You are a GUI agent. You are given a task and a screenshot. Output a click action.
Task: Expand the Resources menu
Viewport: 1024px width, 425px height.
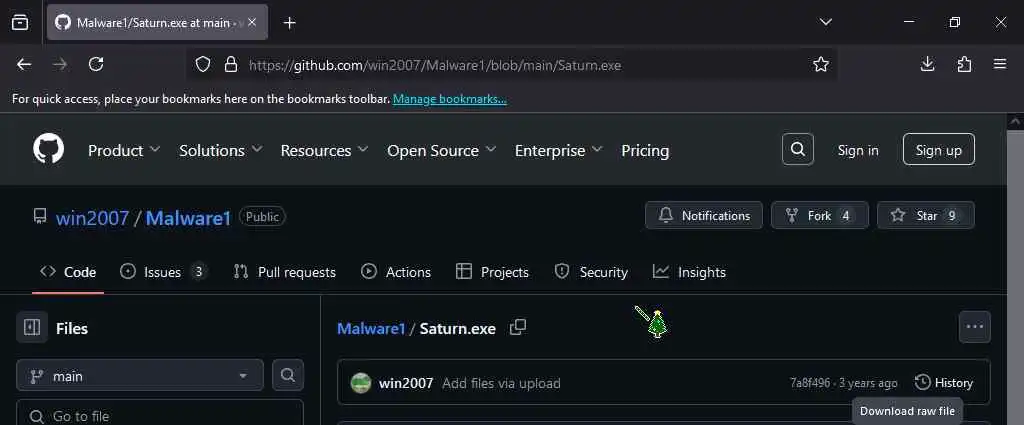click(x=325, y=150)
